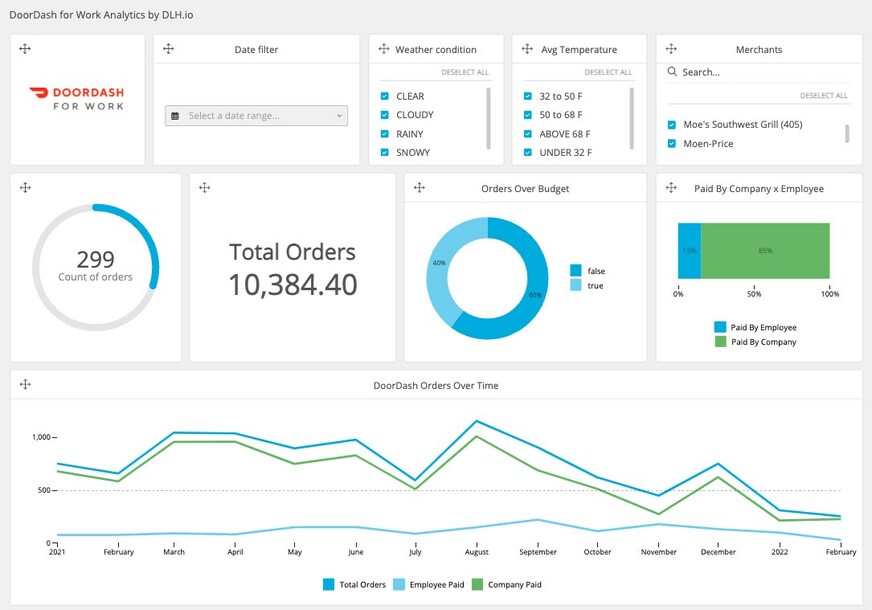This screenshot has width=872, height=610.
Task: Click move handle on Weather condition panel
Action: point(384,49)
